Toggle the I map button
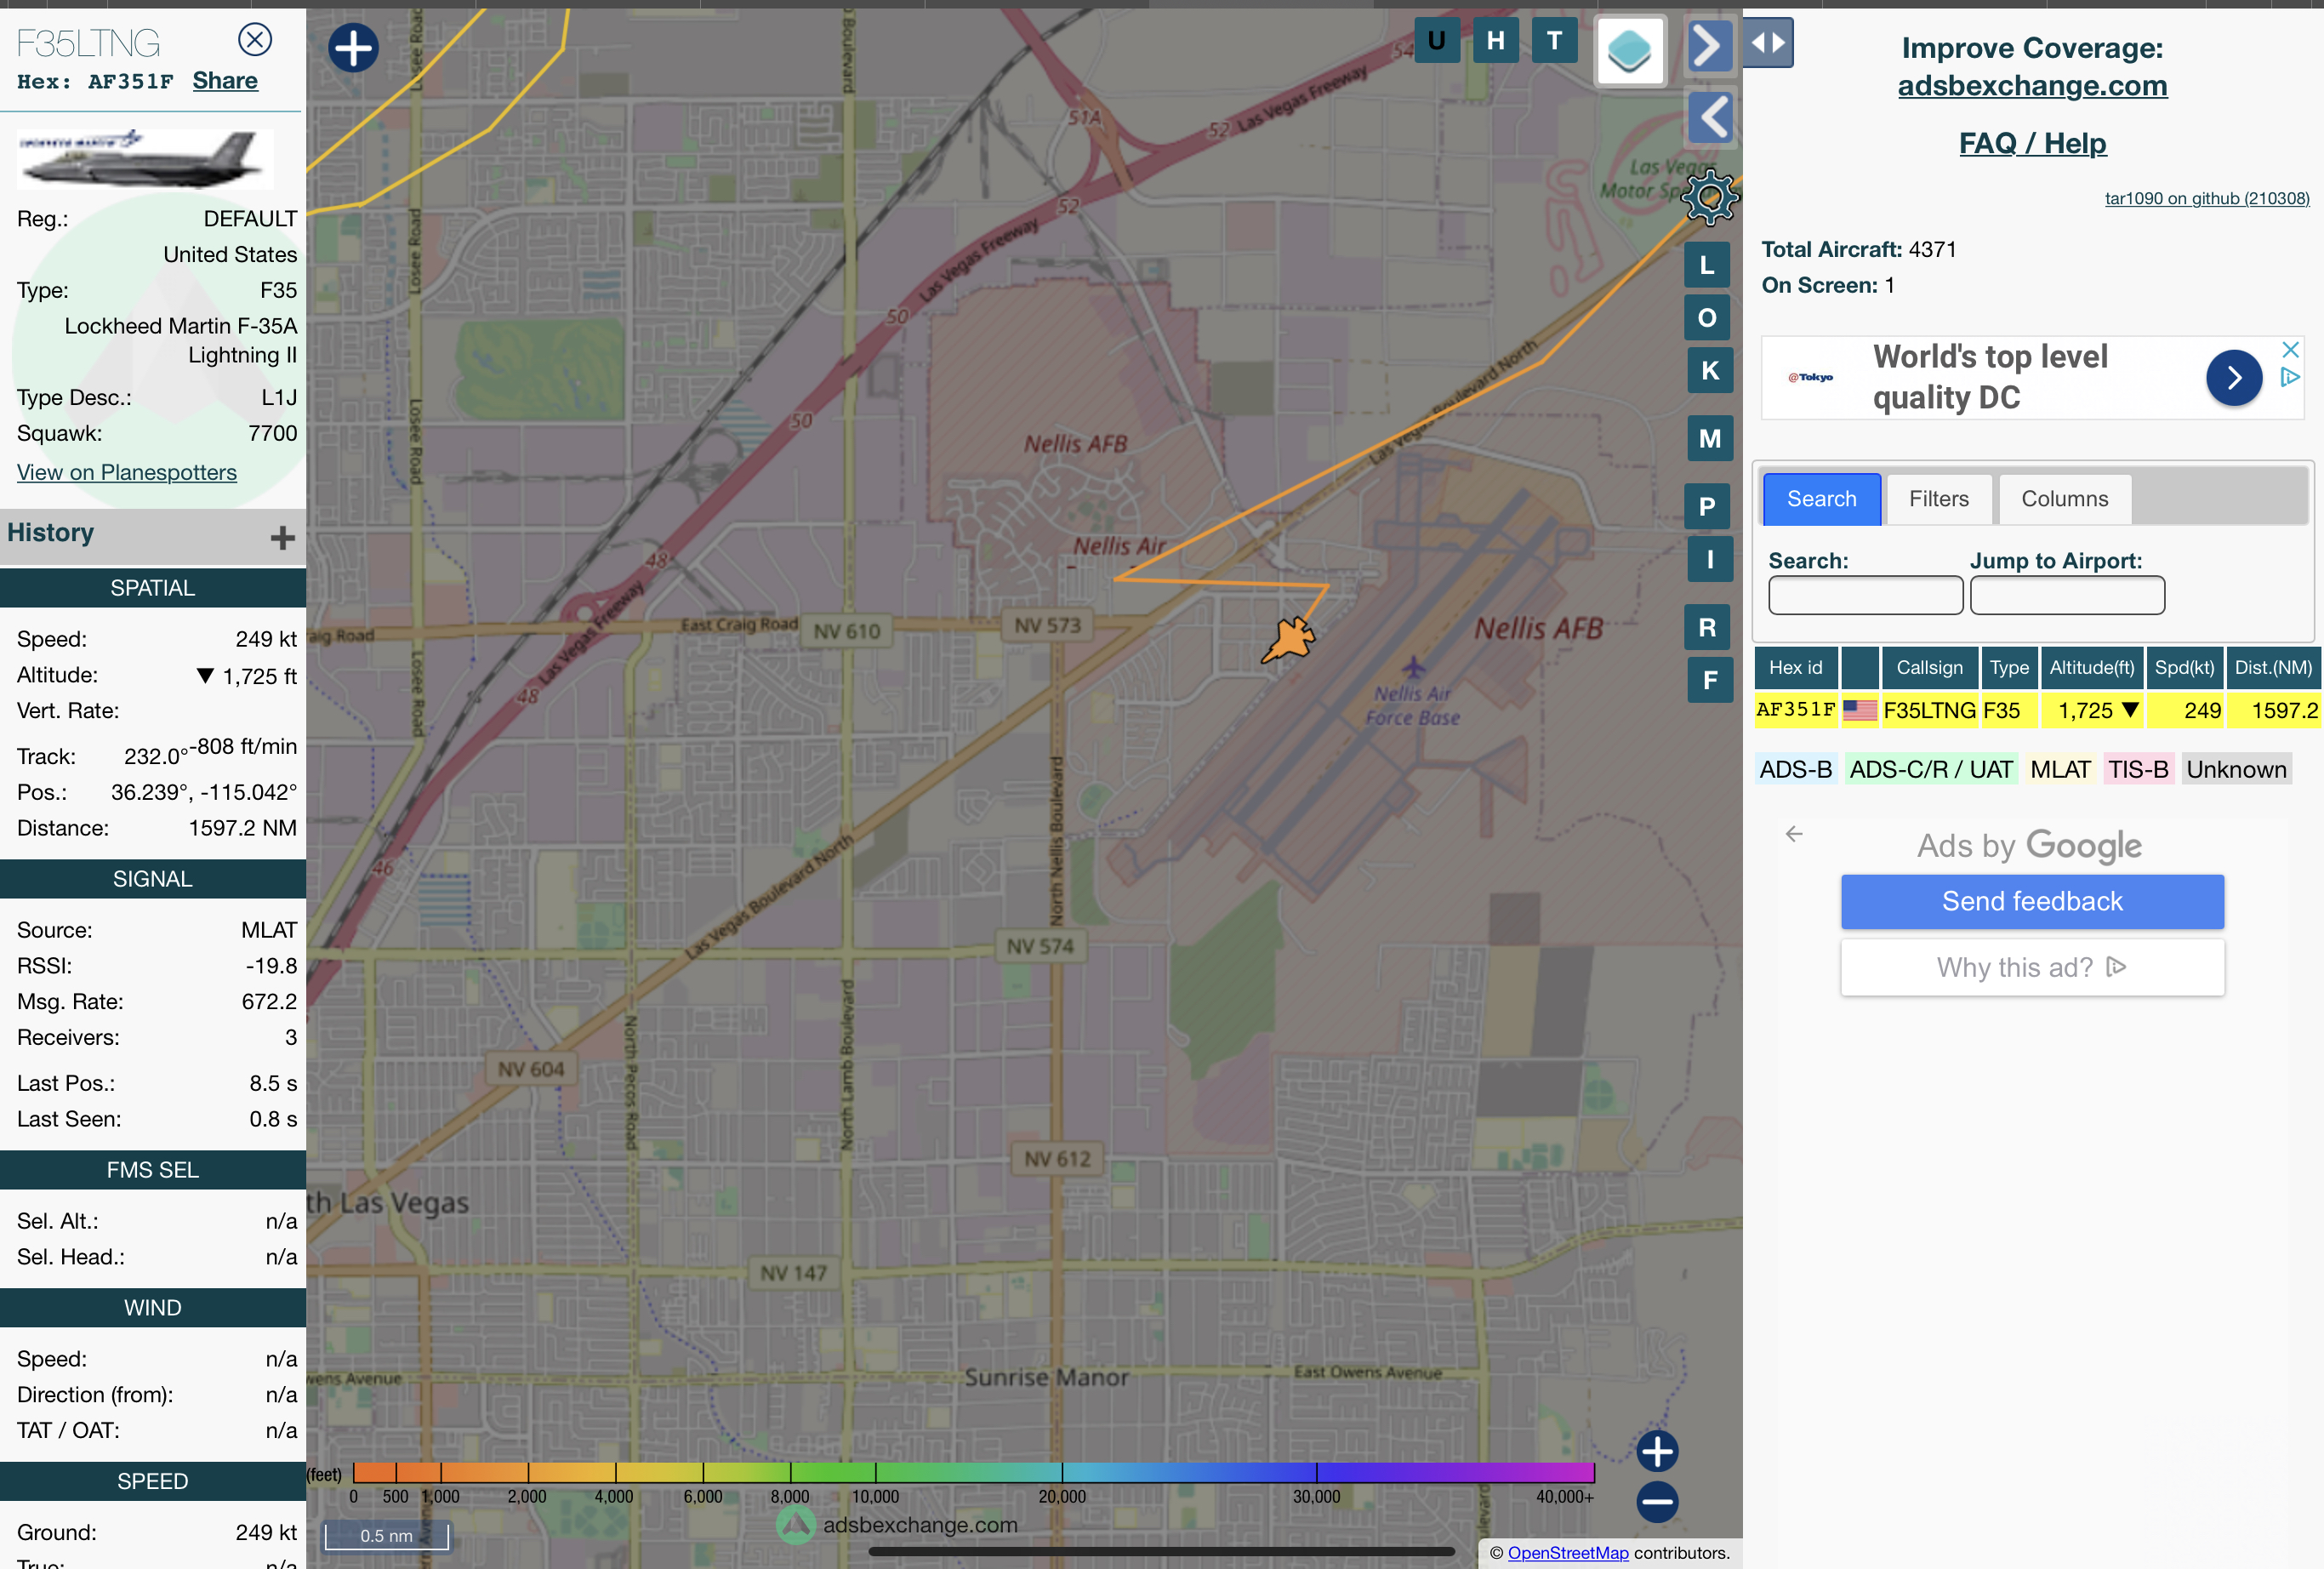This screenshot has width=2324, height=1569. (x=1710, y=559)
